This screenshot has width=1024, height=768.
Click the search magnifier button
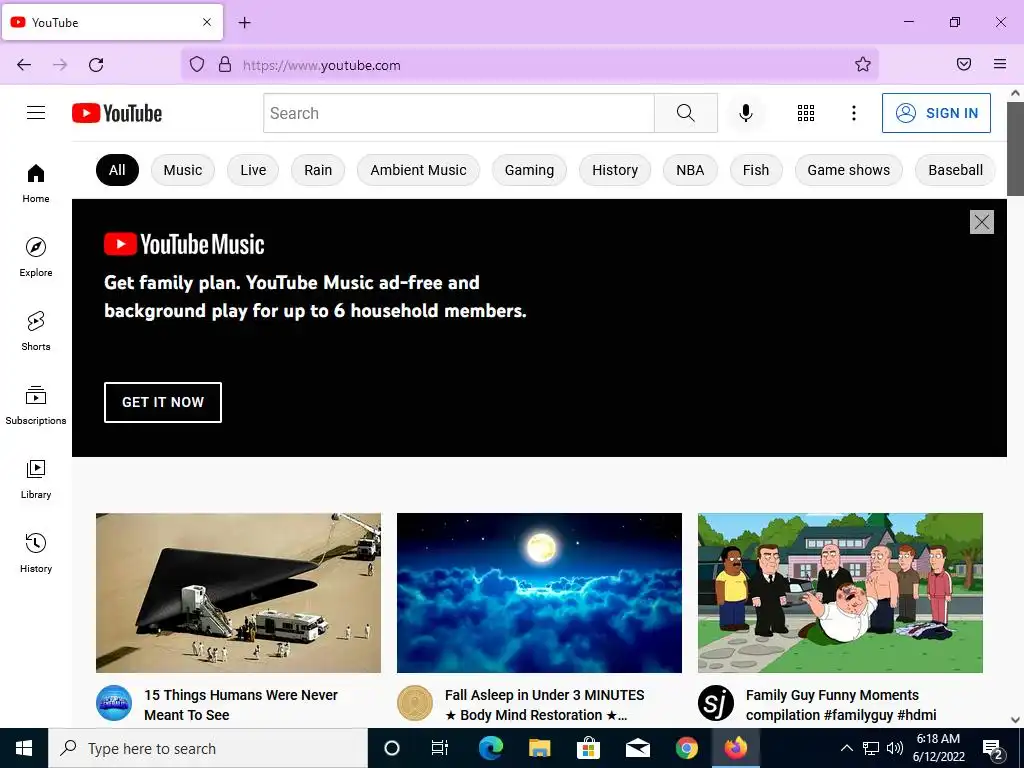(x=686, y=113)
